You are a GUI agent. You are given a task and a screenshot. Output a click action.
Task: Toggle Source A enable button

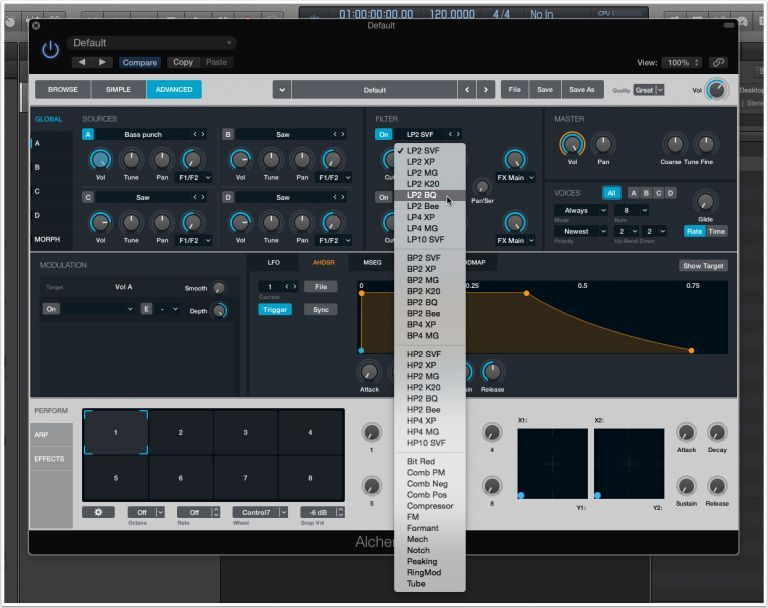coord(88,134)
